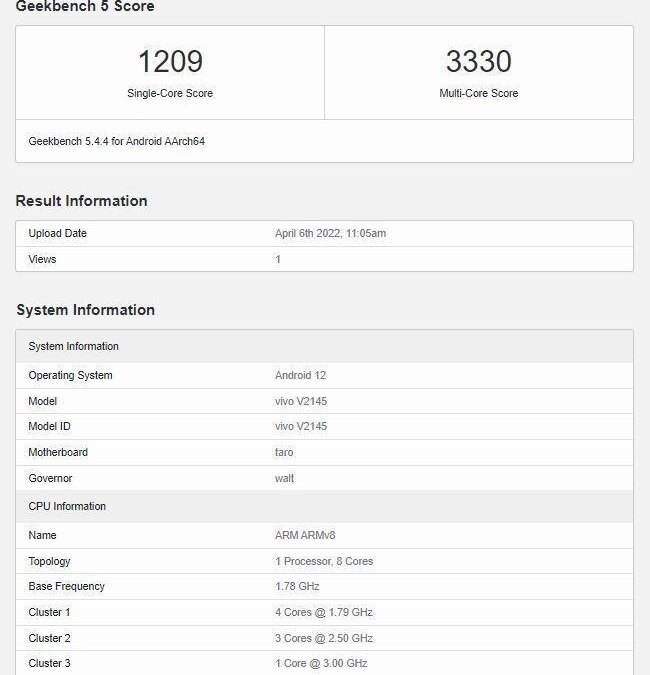This screenshot has width=650, height=675.
Task: Select the Android 12 operating system value
Action: (300, 376)
